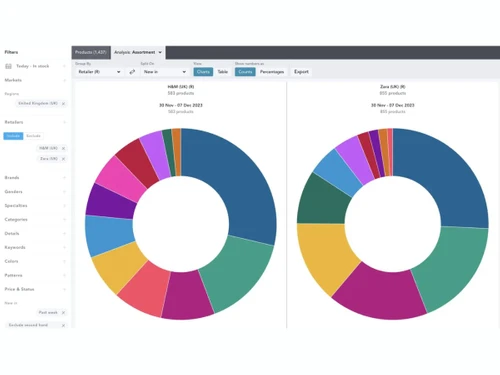Click the H&M (UK) (R) chart title
Screen dimensions: 500x375
[x=181, y=87]
